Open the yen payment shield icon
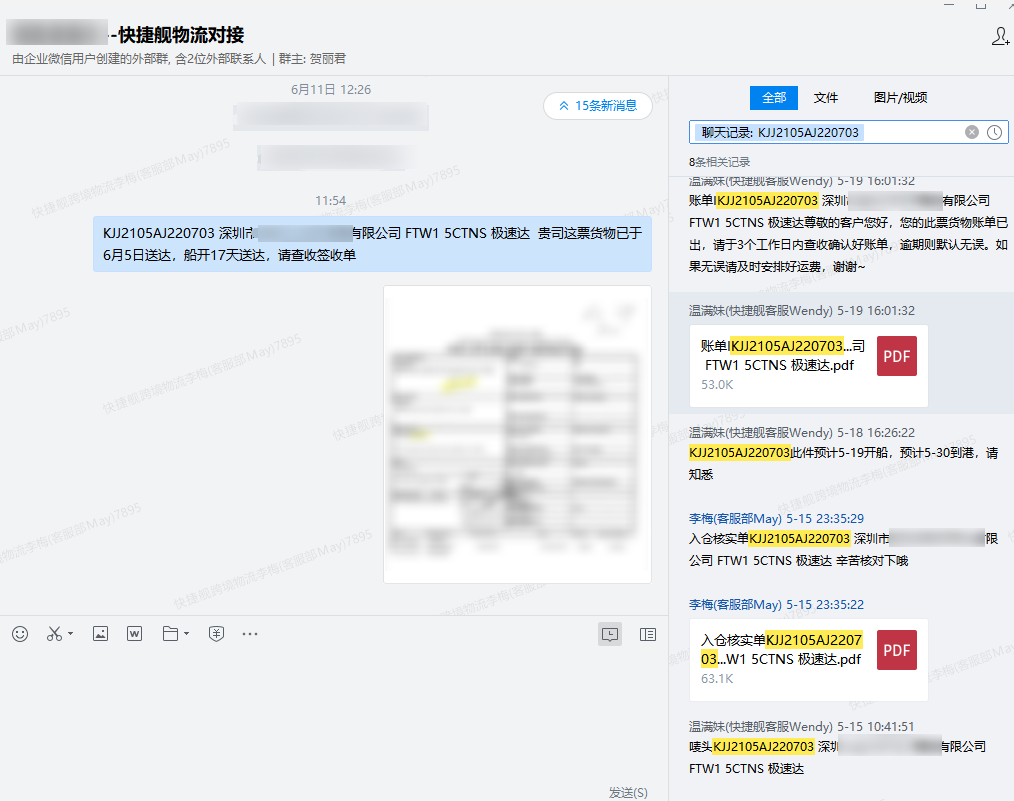Screen dimensions: 1014x801 217,634
